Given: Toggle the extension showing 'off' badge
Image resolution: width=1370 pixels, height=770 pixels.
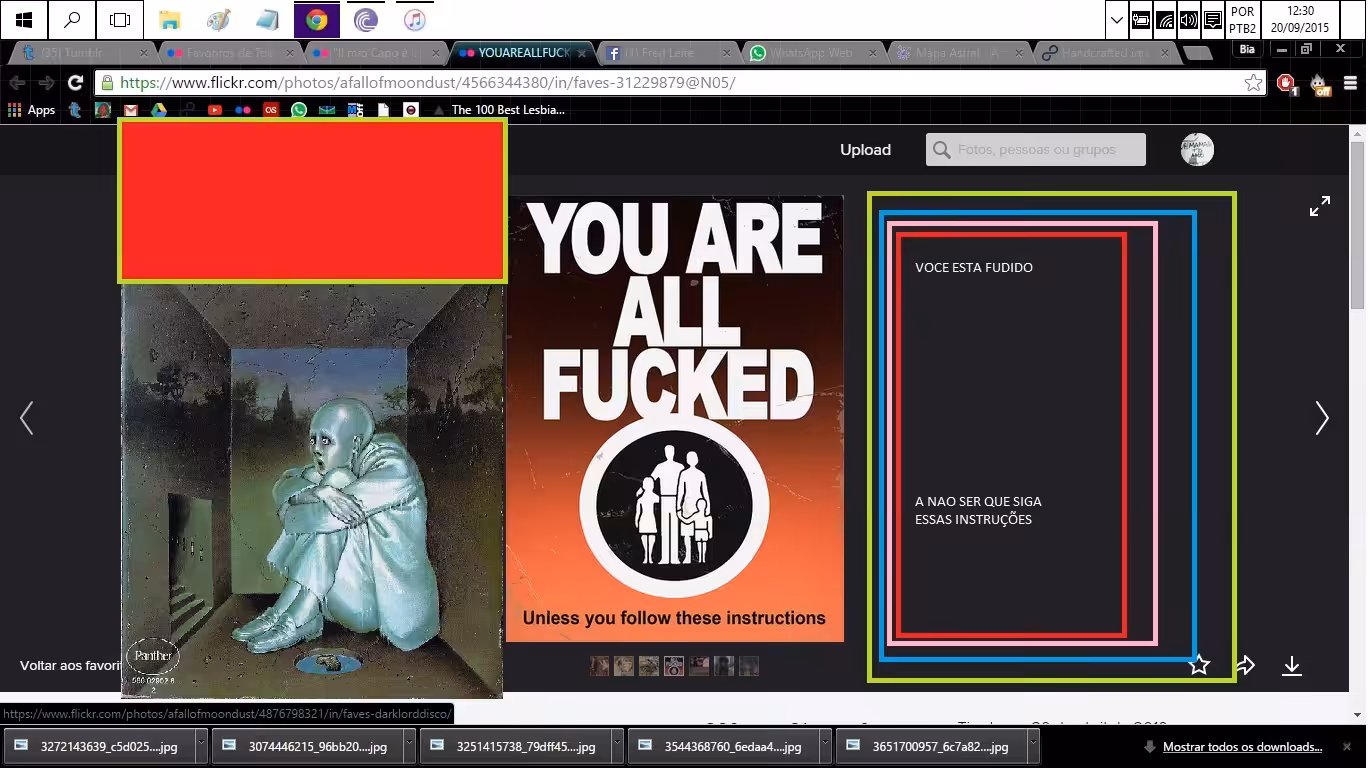Looking at the screenshot, I should tap(1320, 84).
